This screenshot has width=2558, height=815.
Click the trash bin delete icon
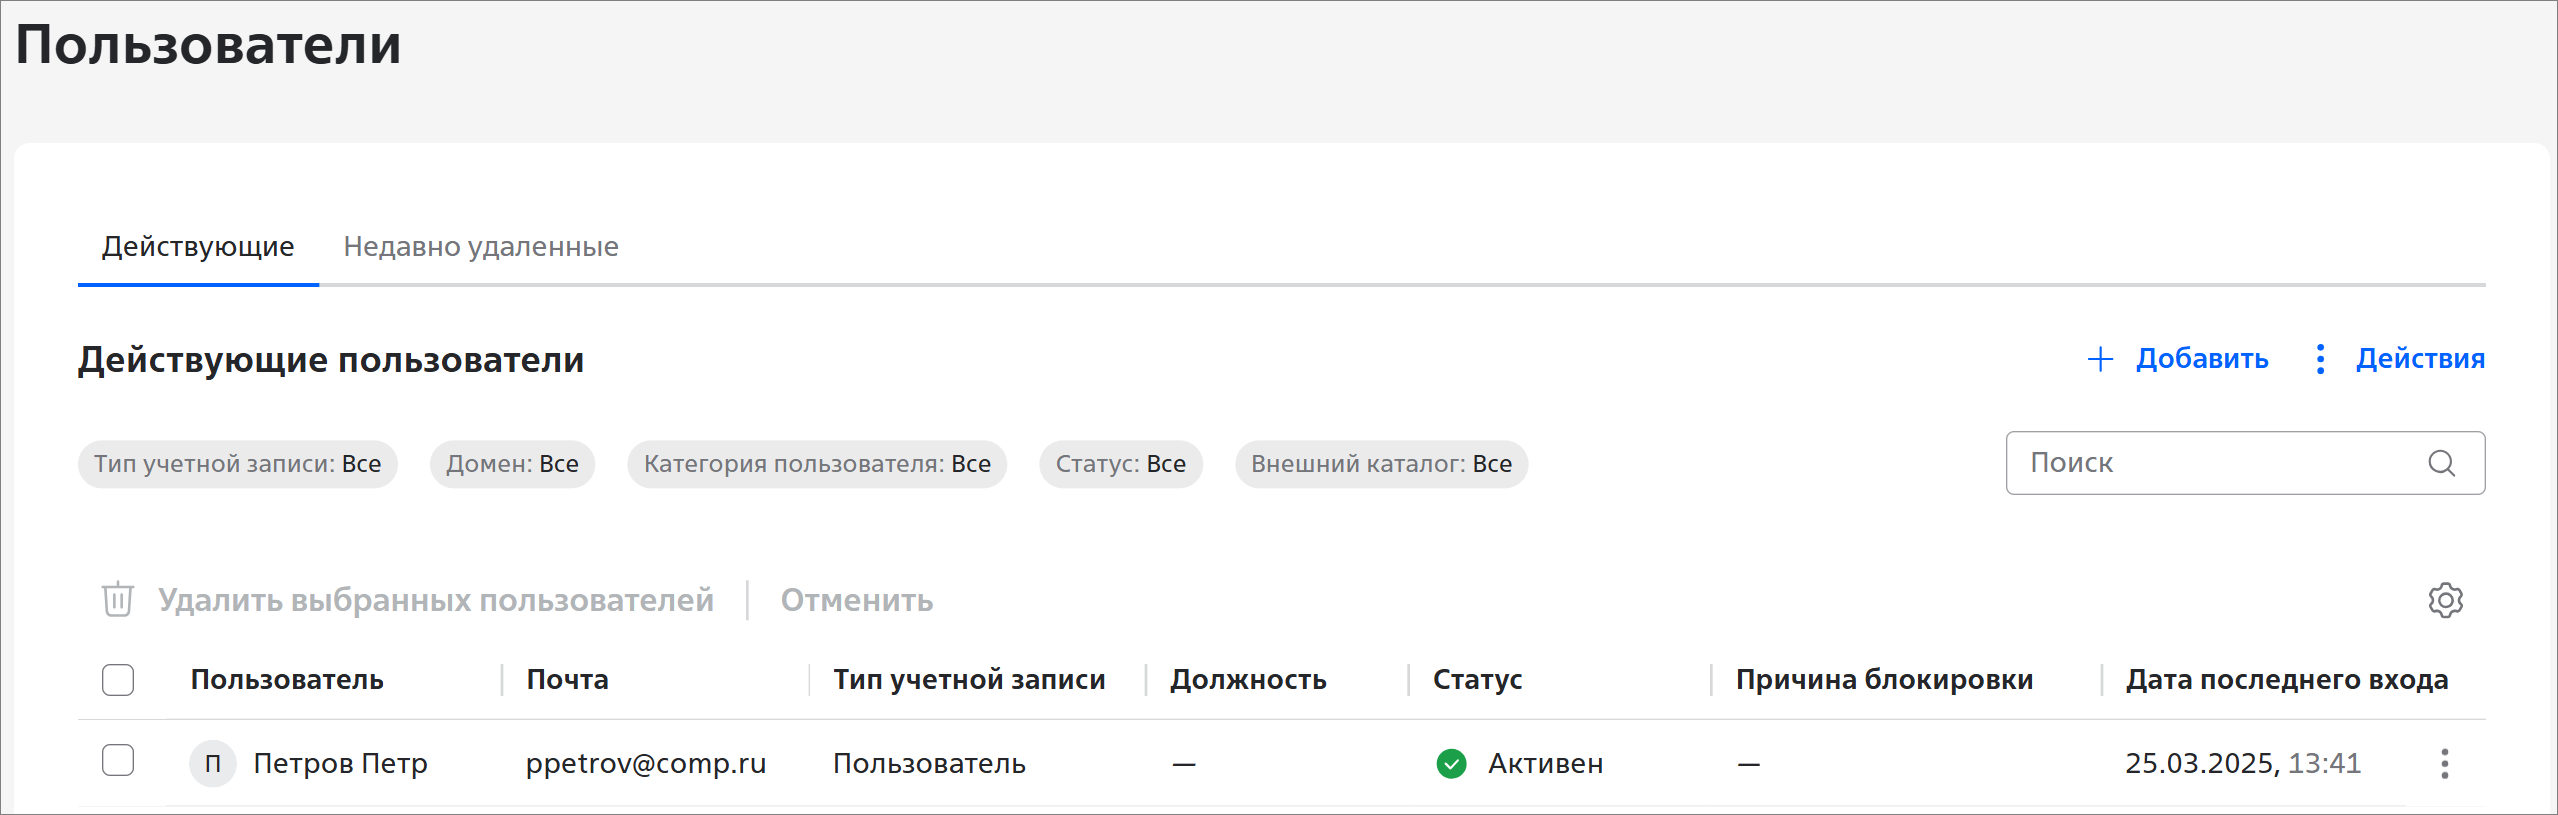tap(118, 600)
